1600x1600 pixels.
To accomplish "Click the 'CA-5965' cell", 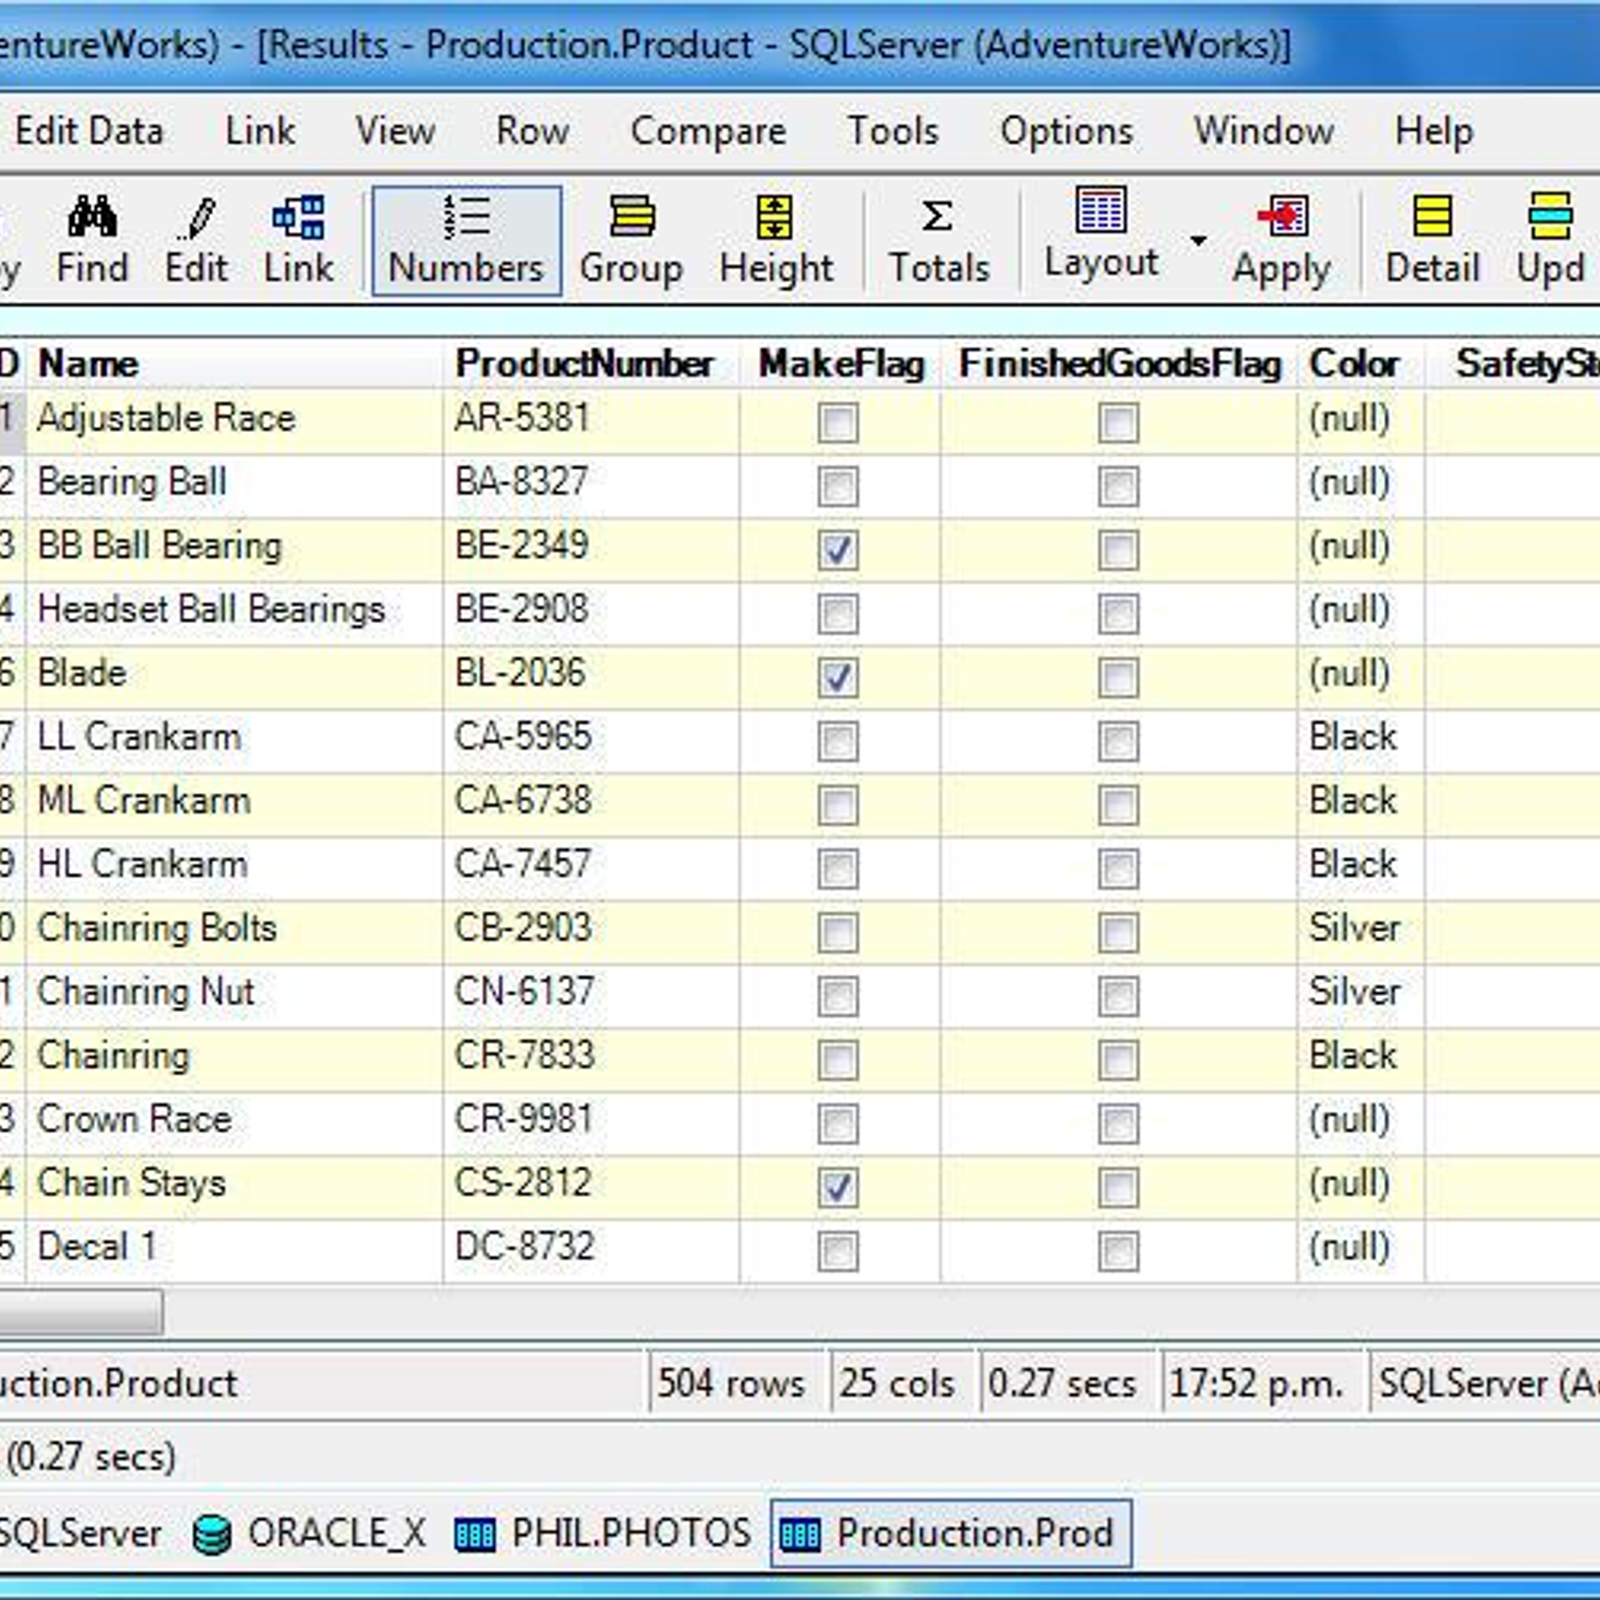I will [x=591, y=739].
